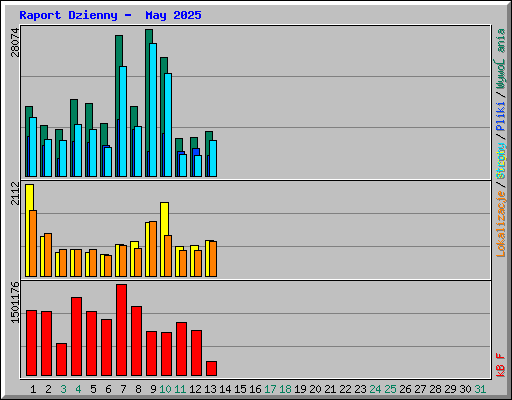Click the 'Raport Dzienny - May 2025' title

(x=110, y=15)
